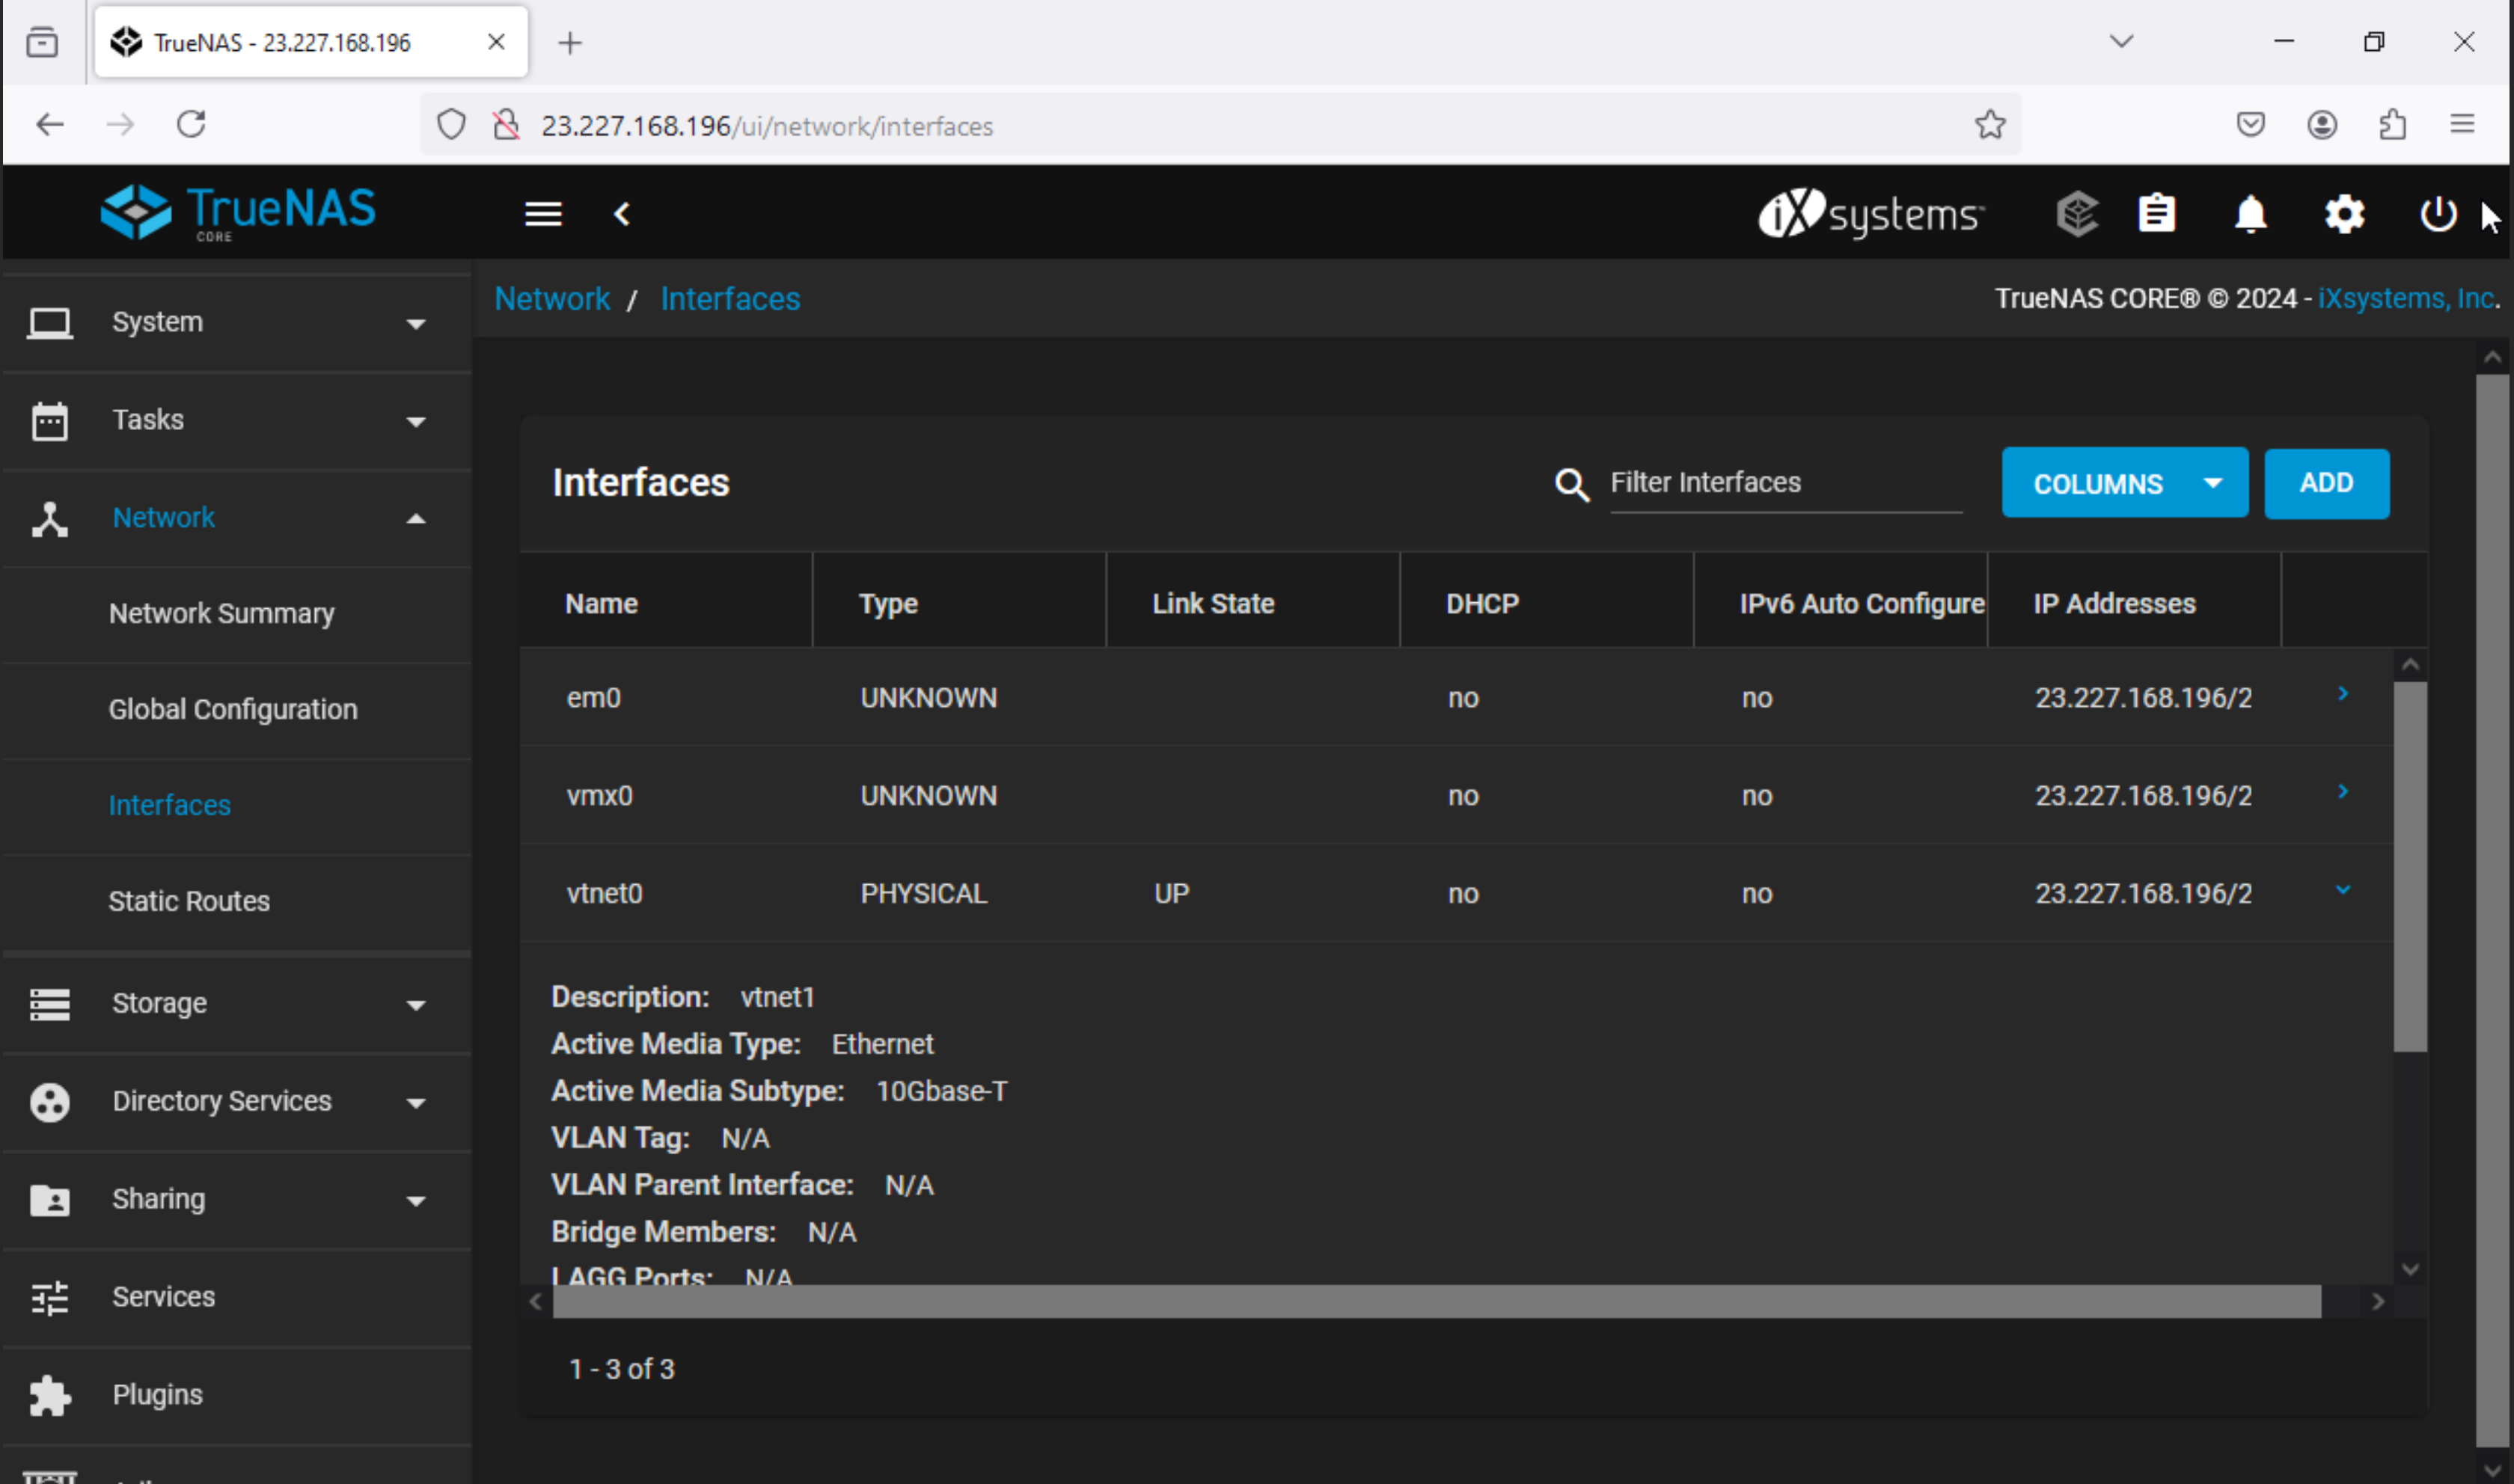Open Static Routes in the sidebar
The image size is (2514, 1484).
point(189,902)
